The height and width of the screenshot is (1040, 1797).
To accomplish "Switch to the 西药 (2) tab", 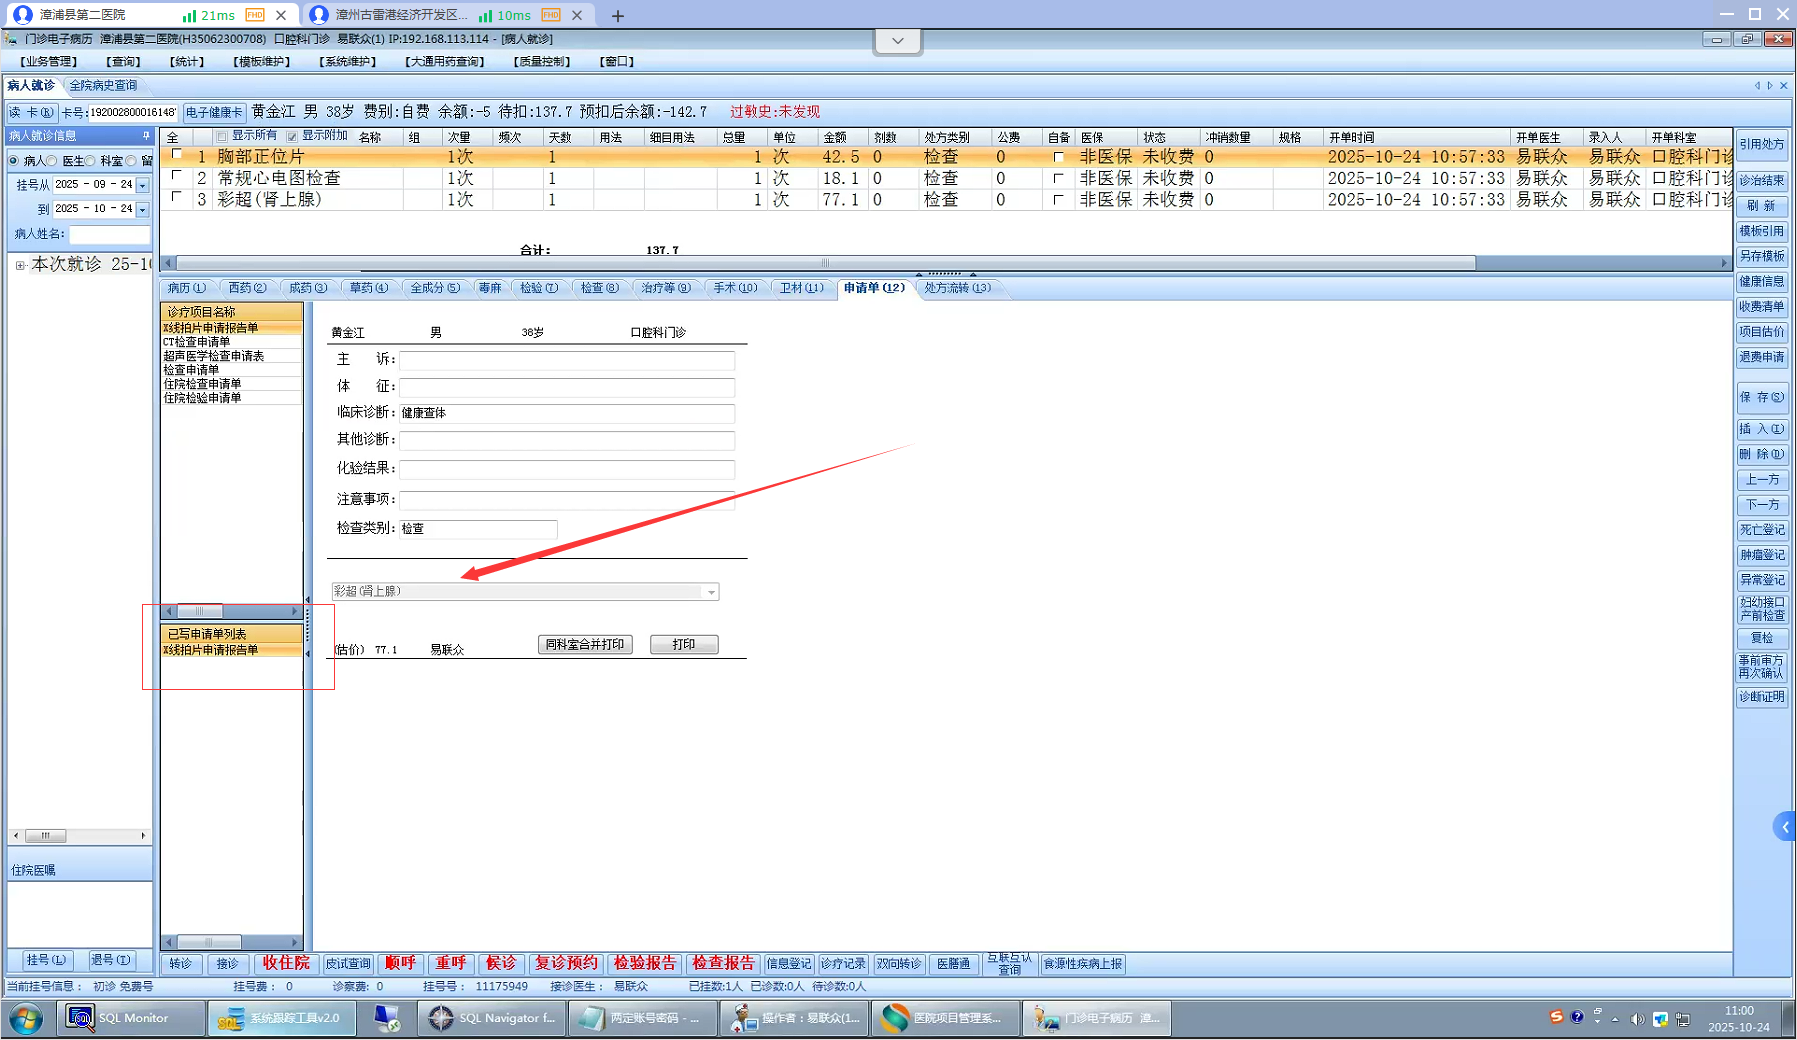I will (247, 288).
